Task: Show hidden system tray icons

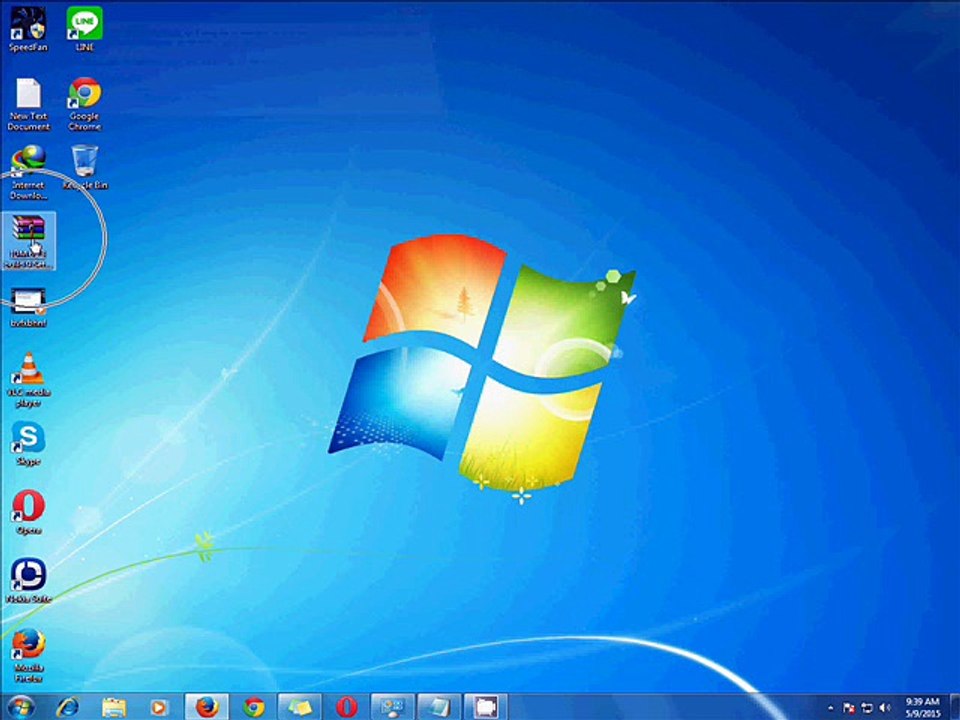Action: click(x=830, y=708)
